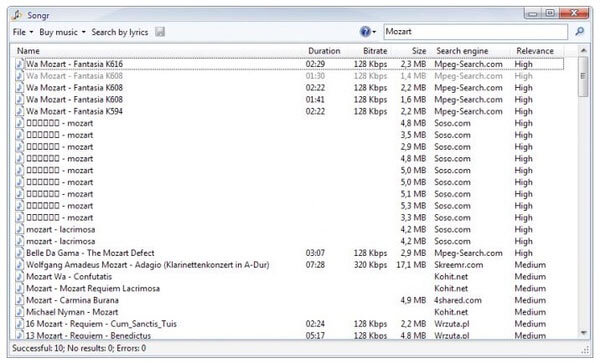
Task: Click music note icon for Fantasia K594
Action: coord(20,111)
